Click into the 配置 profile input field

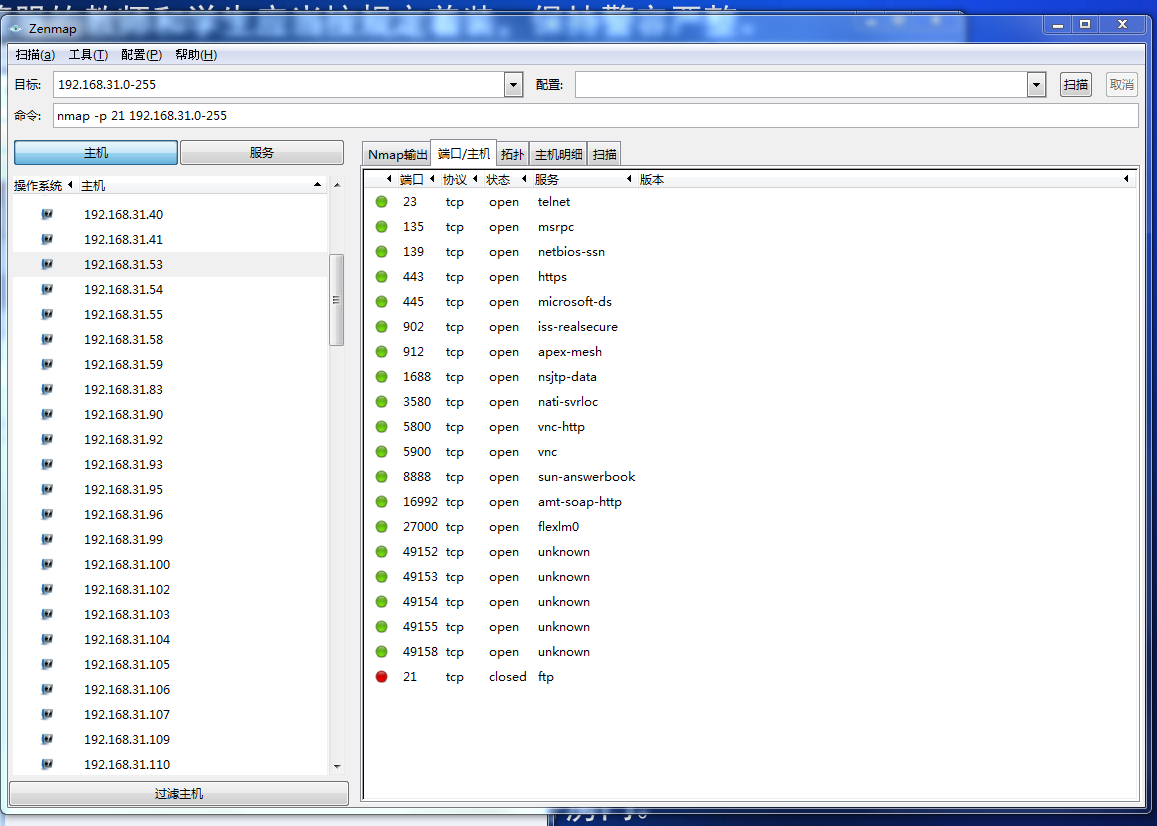coord(801,85)
